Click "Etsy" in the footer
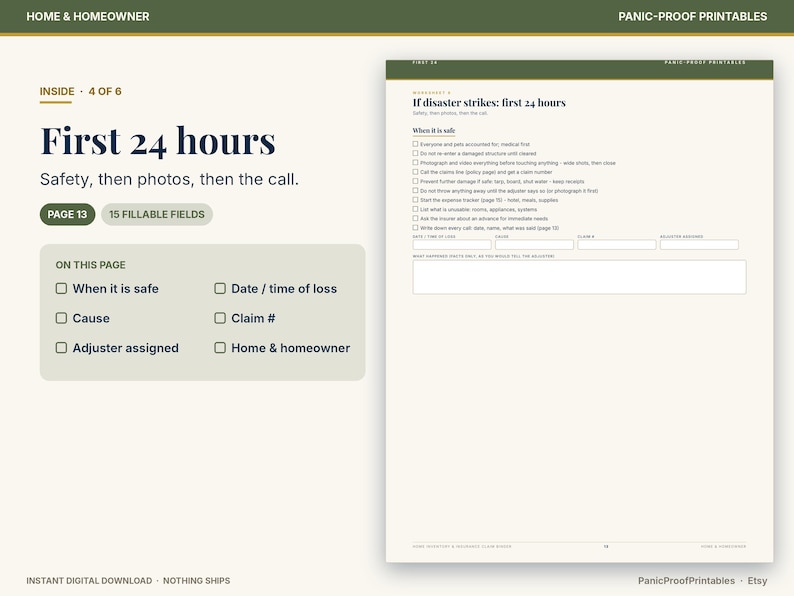 757,581
